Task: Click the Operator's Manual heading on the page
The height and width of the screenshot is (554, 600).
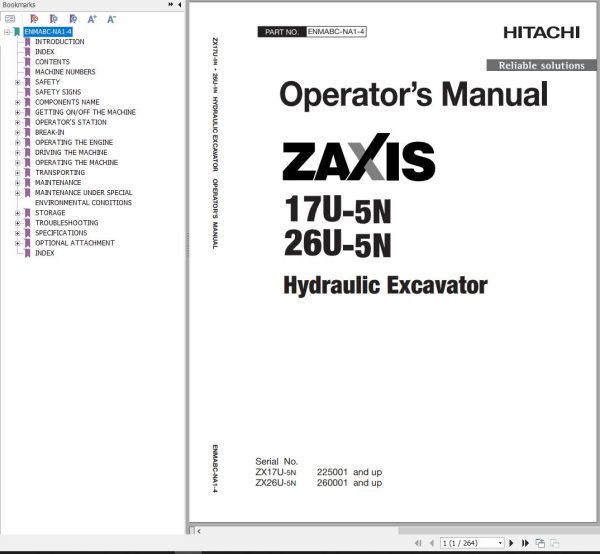Action: click(414, 94)
